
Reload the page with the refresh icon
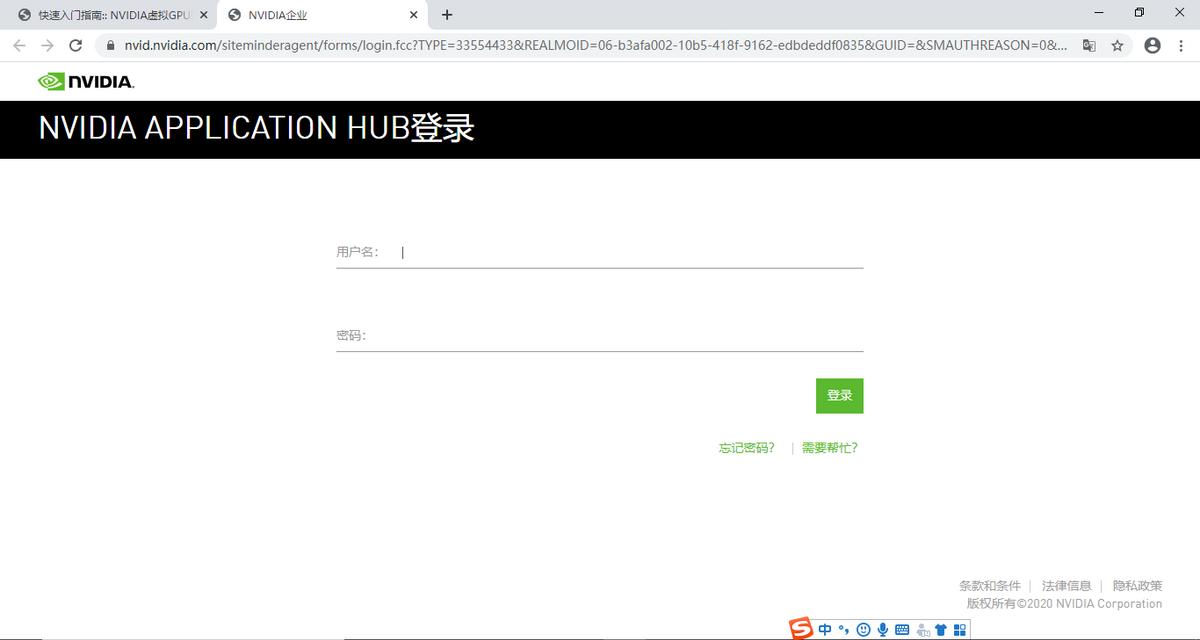point(75,45)
